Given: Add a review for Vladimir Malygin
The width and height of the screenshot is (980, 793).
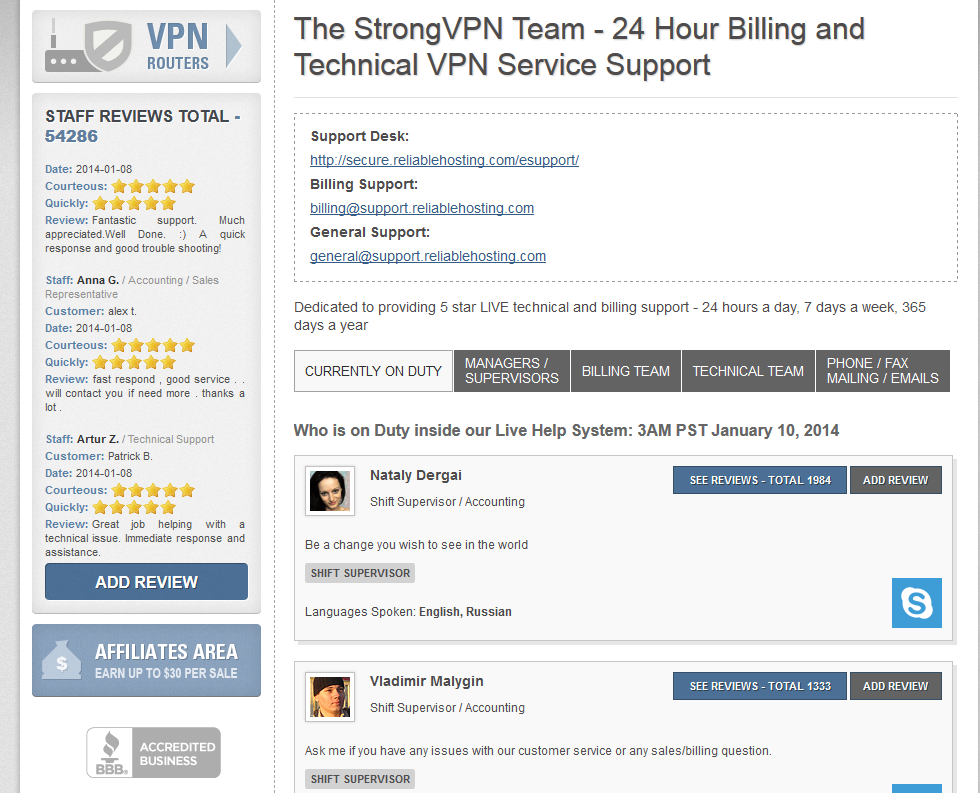Looking at the screenshot, I should pyautogui.click(x=896, y=686).
